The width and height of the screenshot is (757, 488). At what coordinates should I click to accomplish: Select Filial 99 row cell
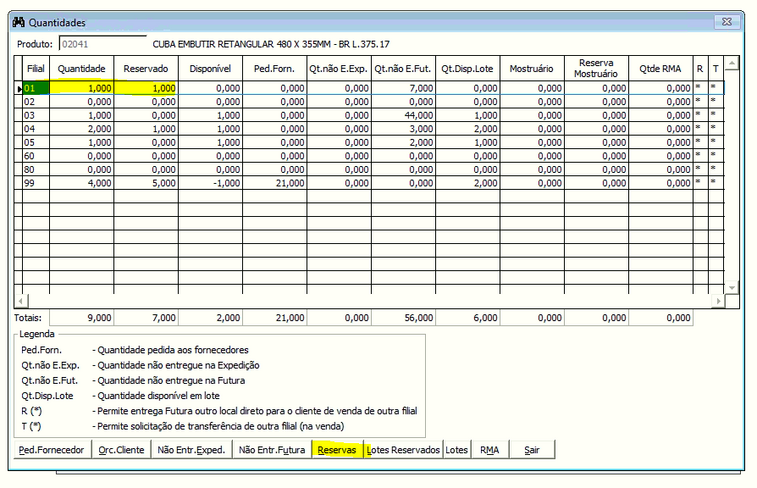coord(35,183)
